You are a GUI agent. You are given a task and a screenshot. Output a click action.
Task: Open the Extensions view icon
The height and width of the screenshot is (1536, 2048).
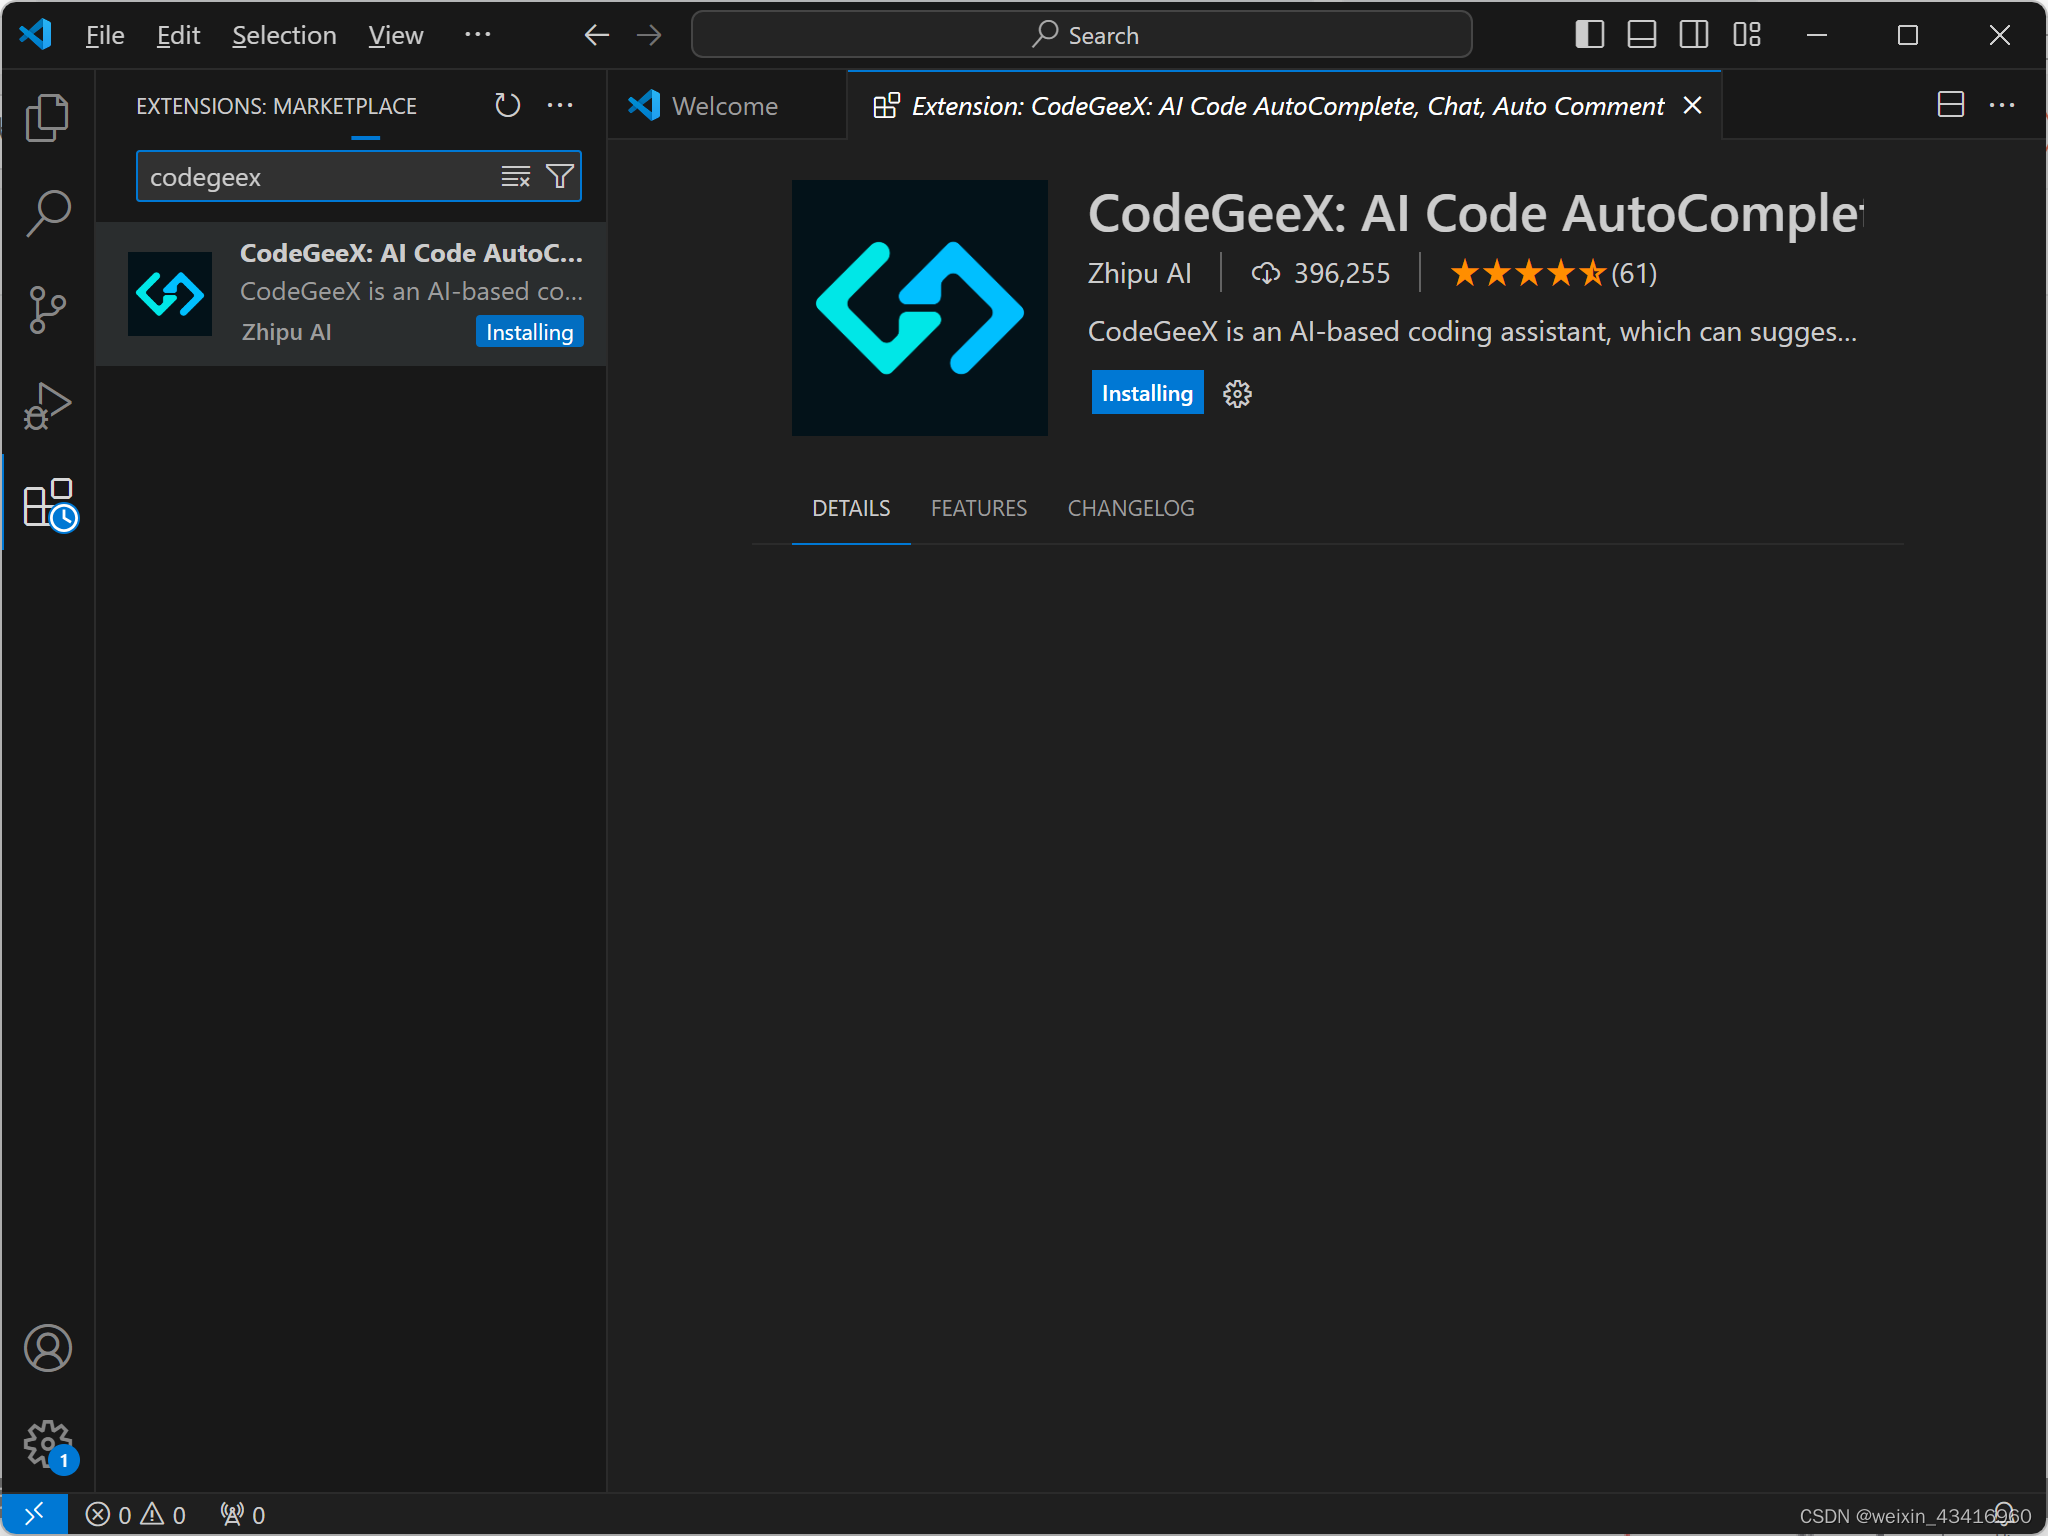coord(49,503)
